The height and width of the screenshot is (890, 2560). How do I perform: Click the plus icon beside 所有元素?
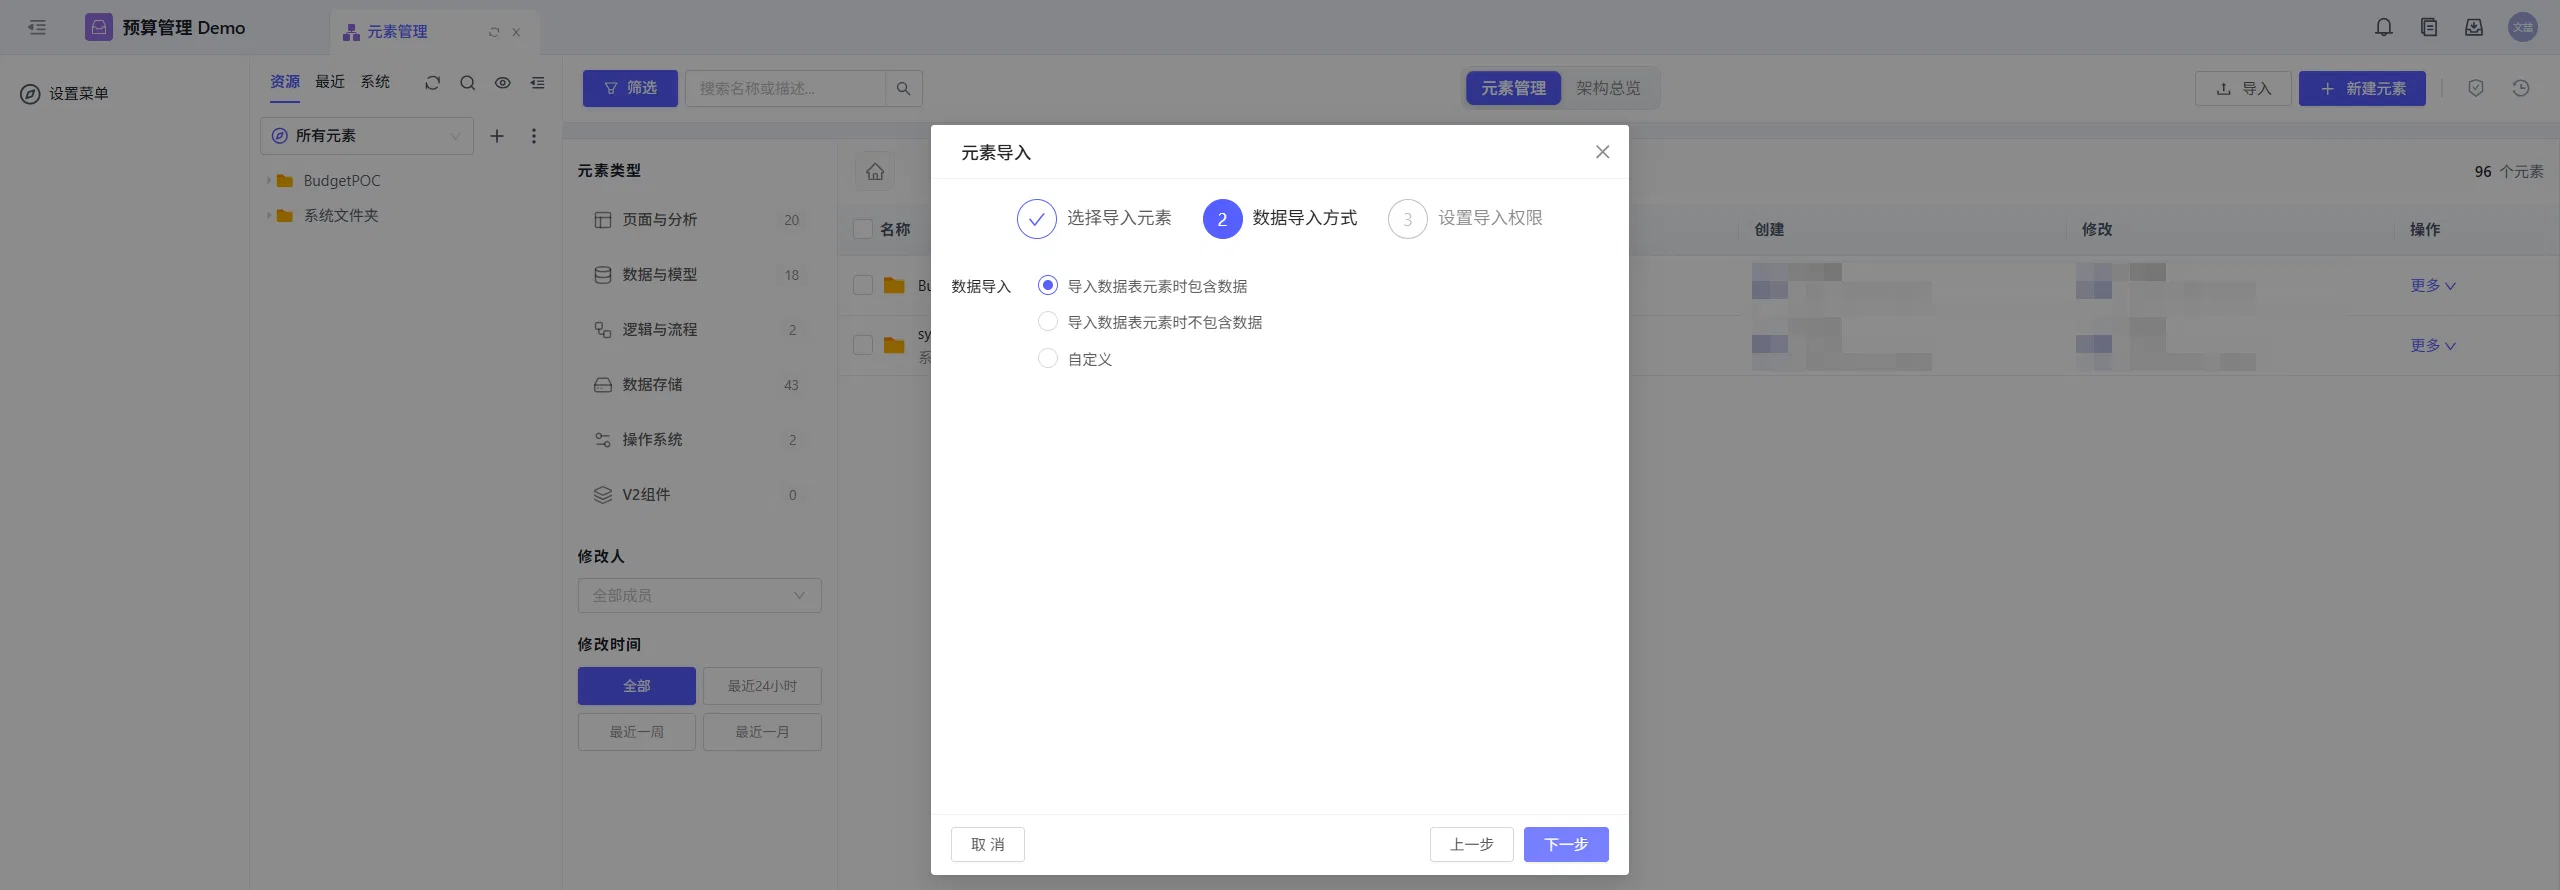[x=496, y=136]
